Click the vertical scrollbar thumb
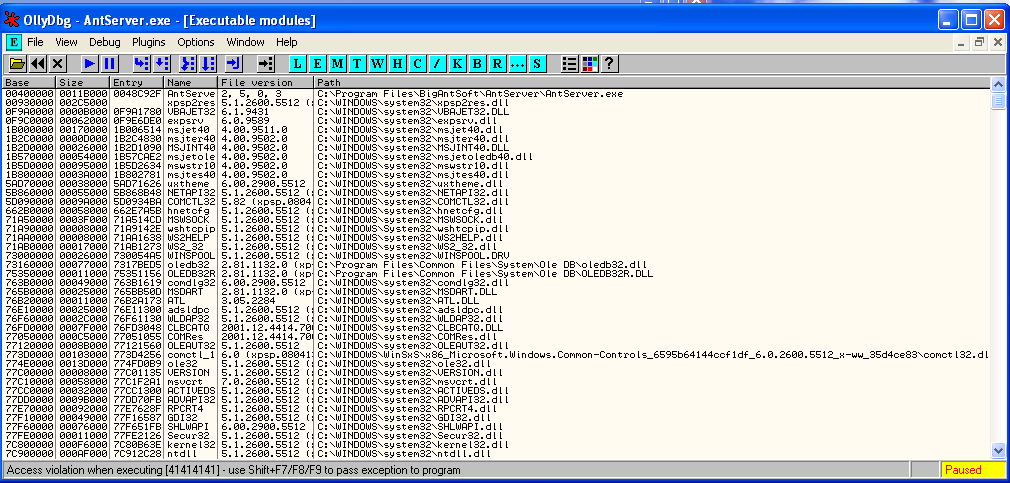This screenshot has height=483, width=1010. (x=998, y=101)
